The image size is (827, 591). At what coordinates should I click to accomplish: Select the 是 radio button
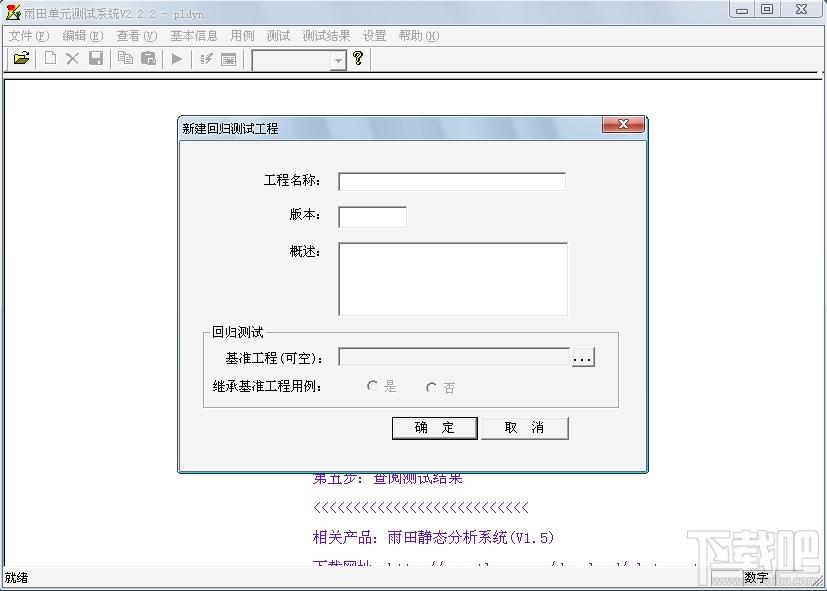coord(372,386)
